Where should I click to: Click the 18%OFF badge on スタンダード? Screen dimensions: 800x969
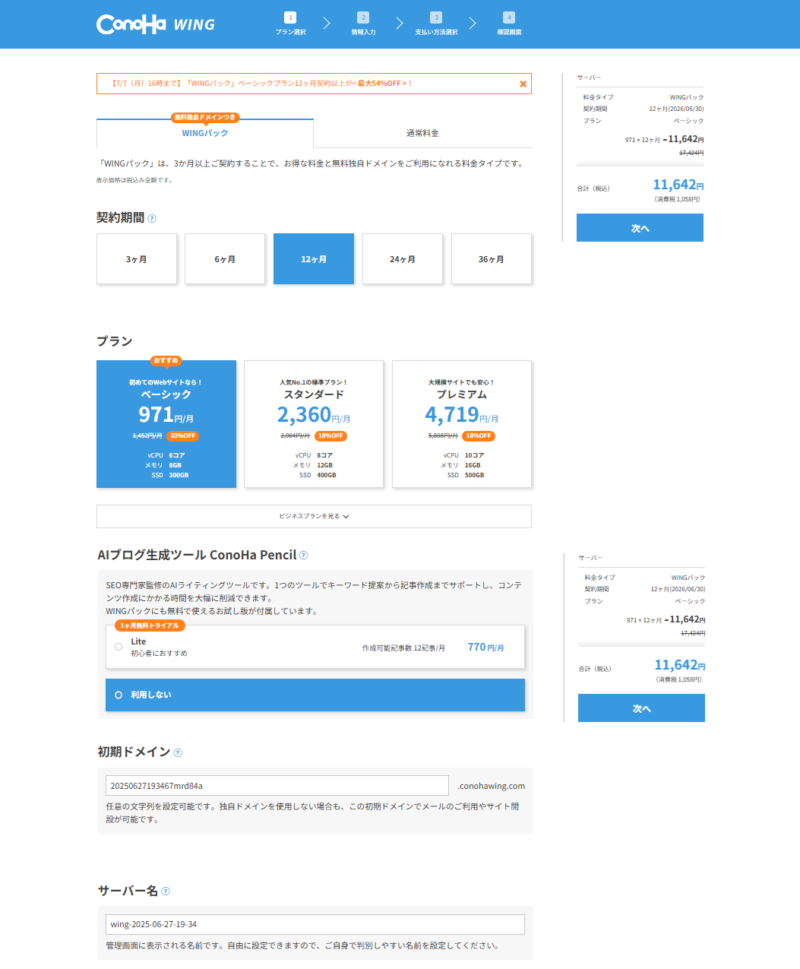[x=331, y=436]
